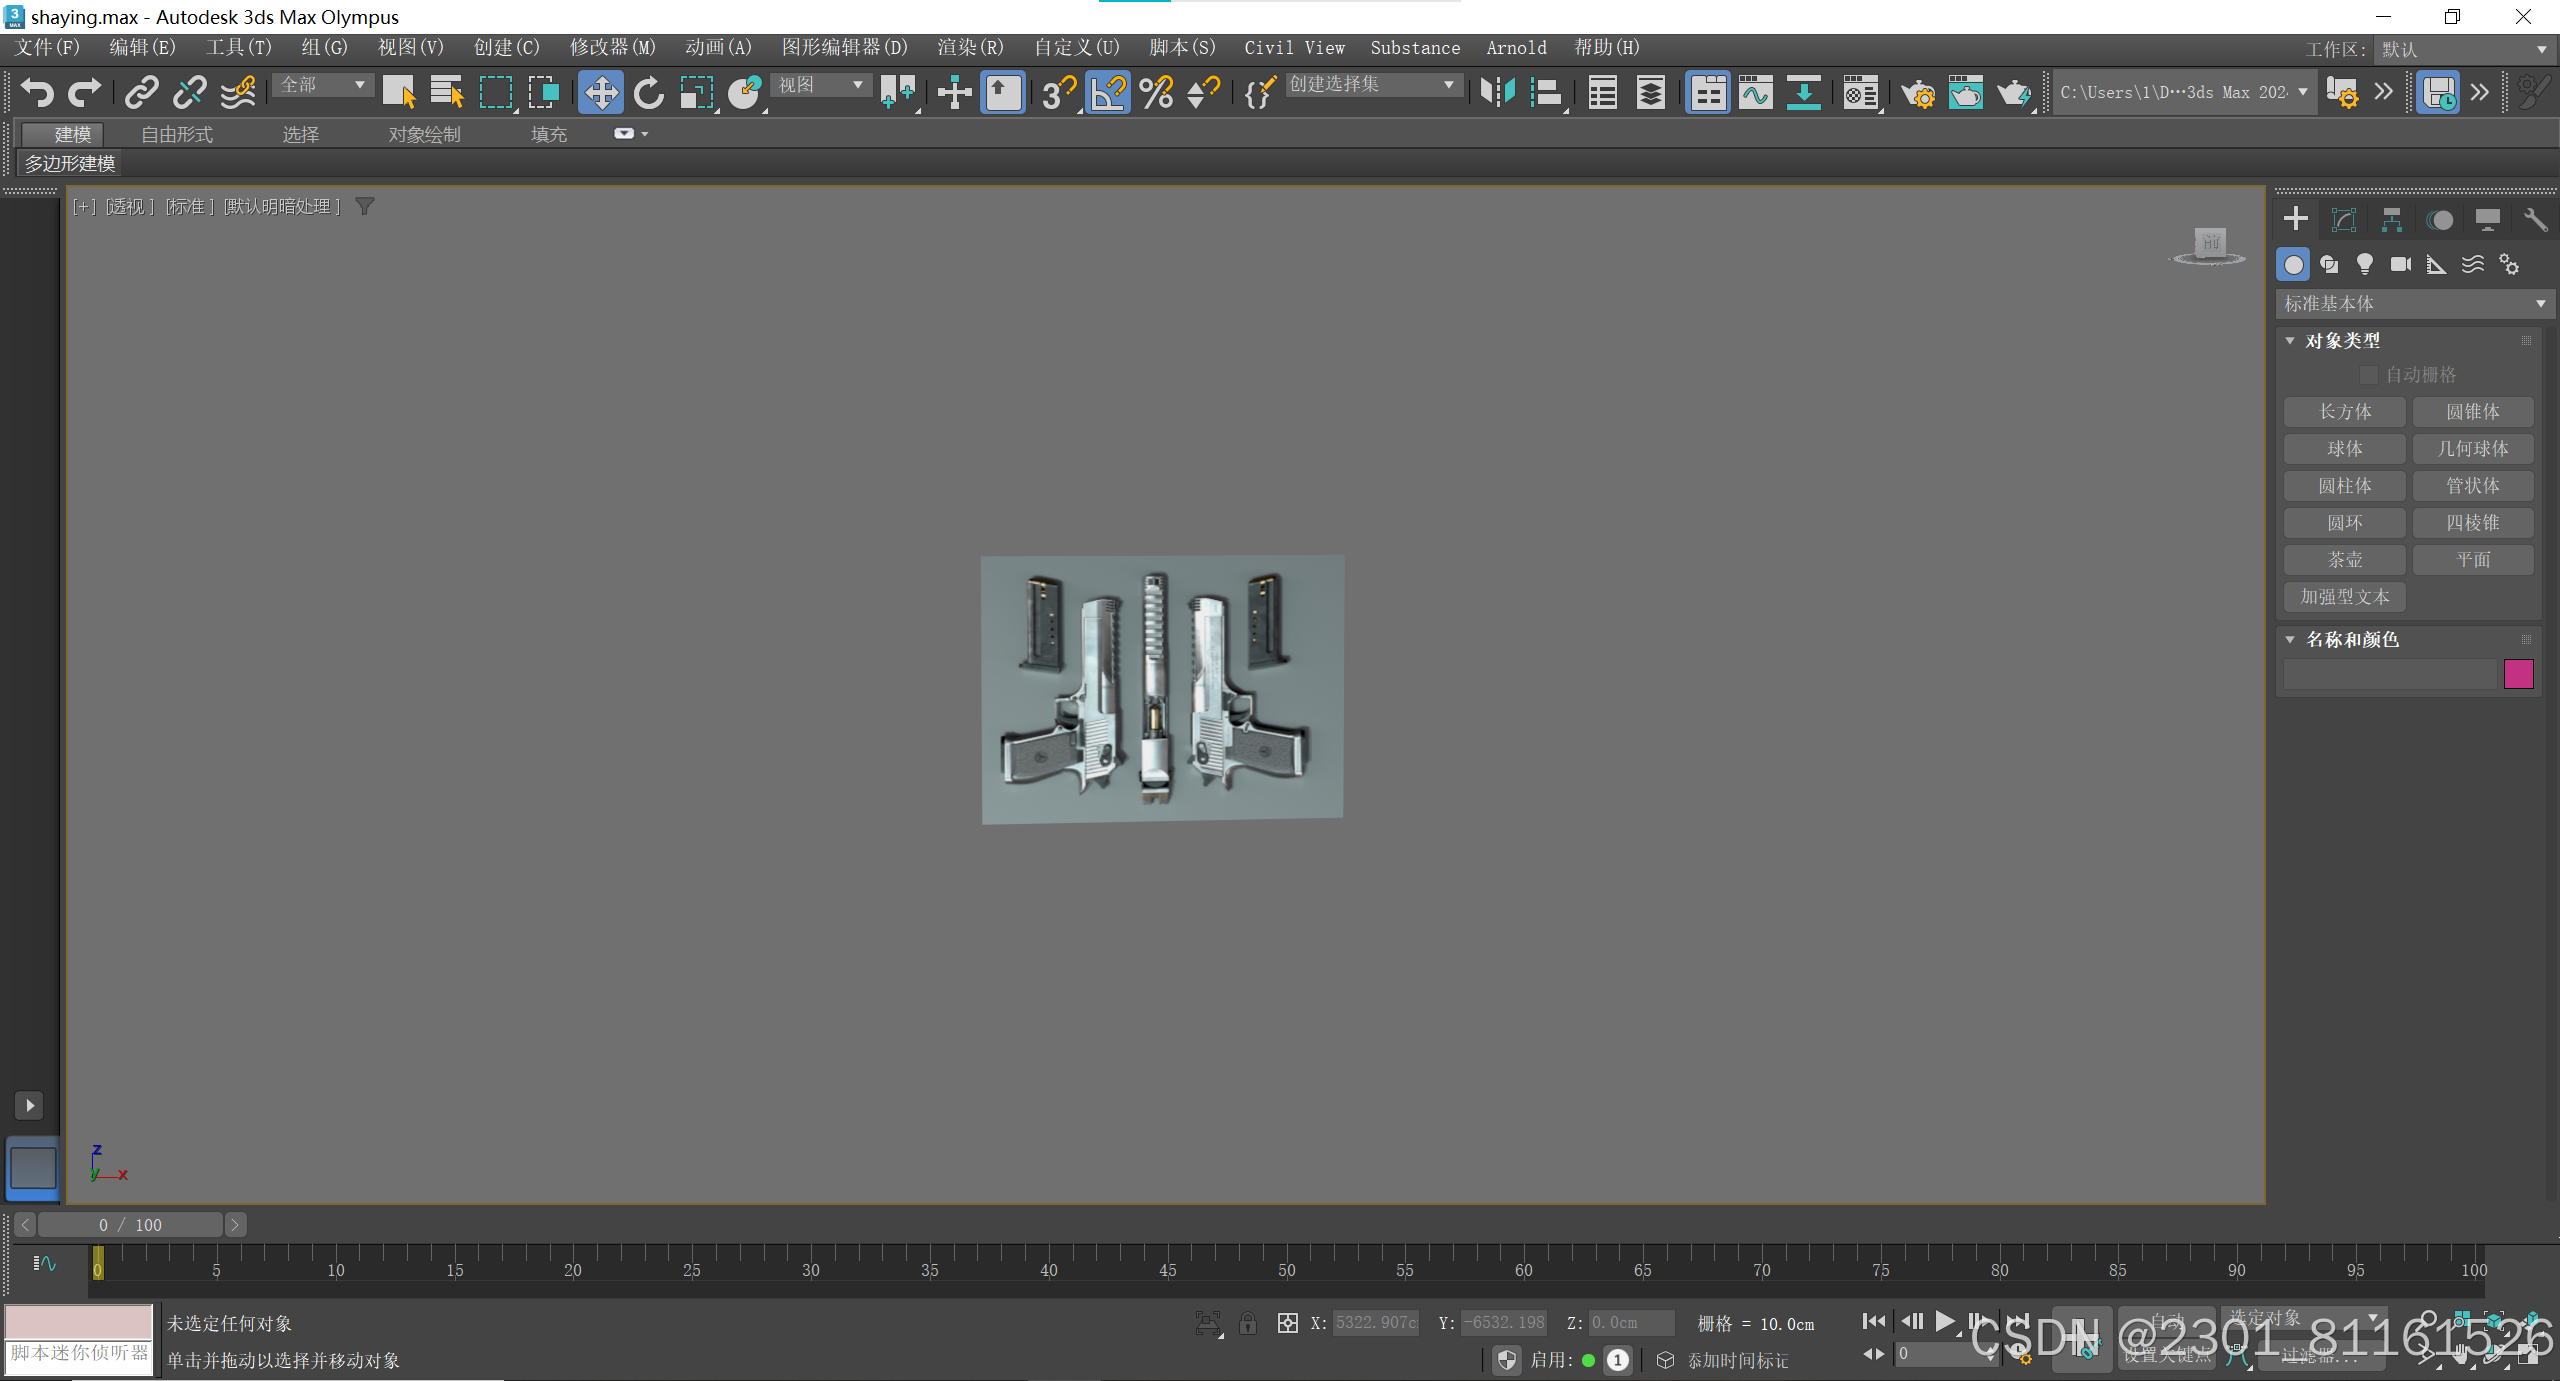Show the Lights category icon
Image resolution: width=2560 pixels, height=1381 pixels.
pos(2365,264)
